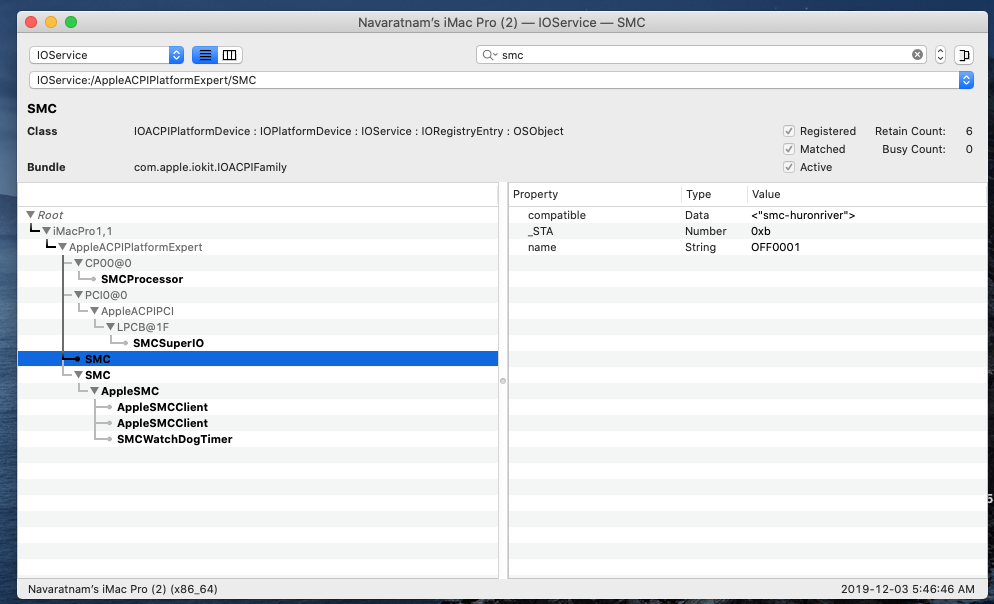Click the 0xb value cell

[760, 231]
